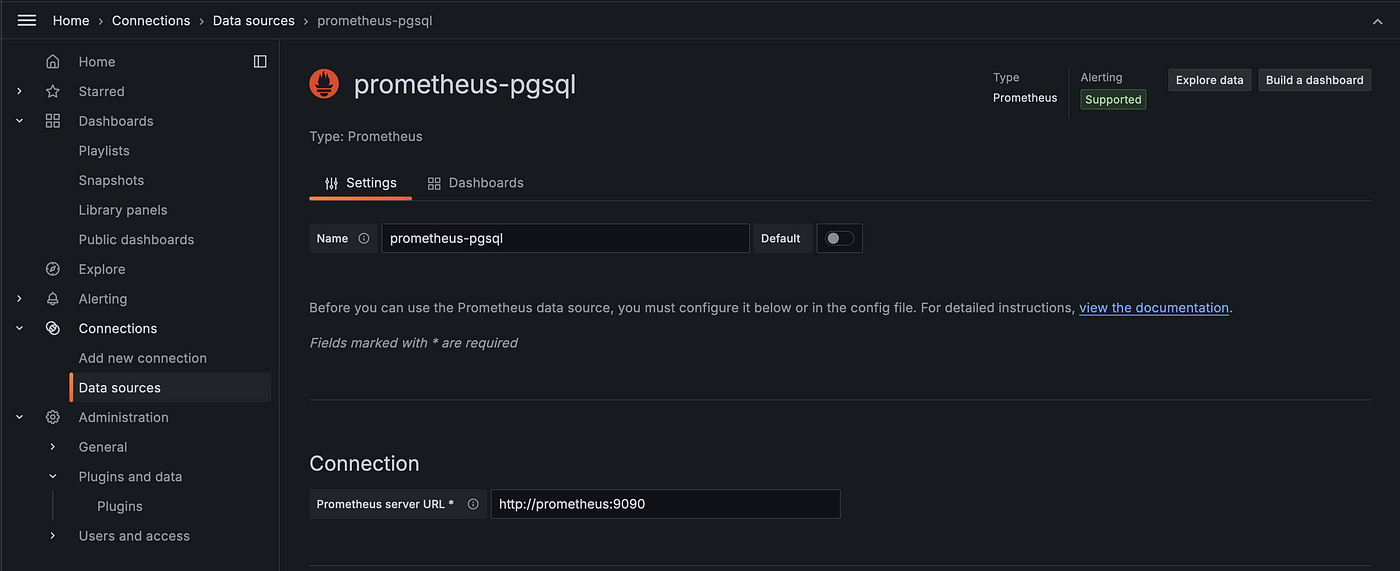Open the view the documentation link
Screen dimensions: 1400x571
pos(1154,308)
